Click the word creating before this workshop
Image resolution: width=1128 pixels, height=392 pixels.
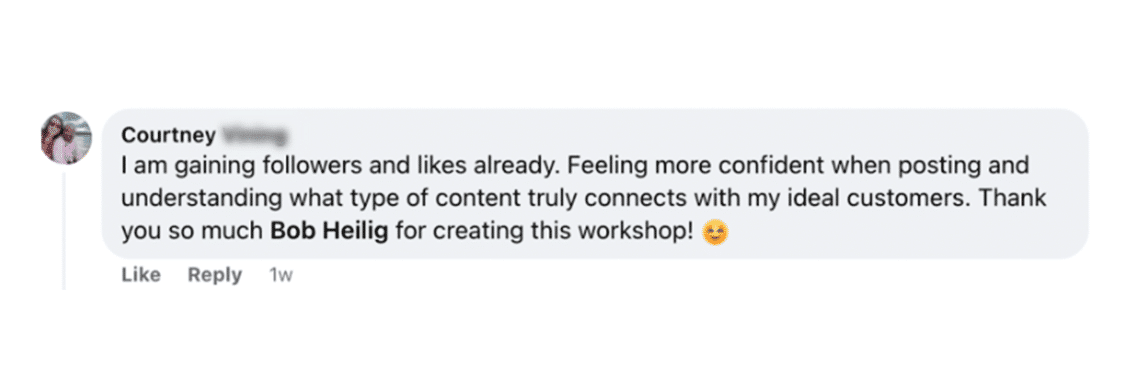pyautogui.click(x=476, y=232)
